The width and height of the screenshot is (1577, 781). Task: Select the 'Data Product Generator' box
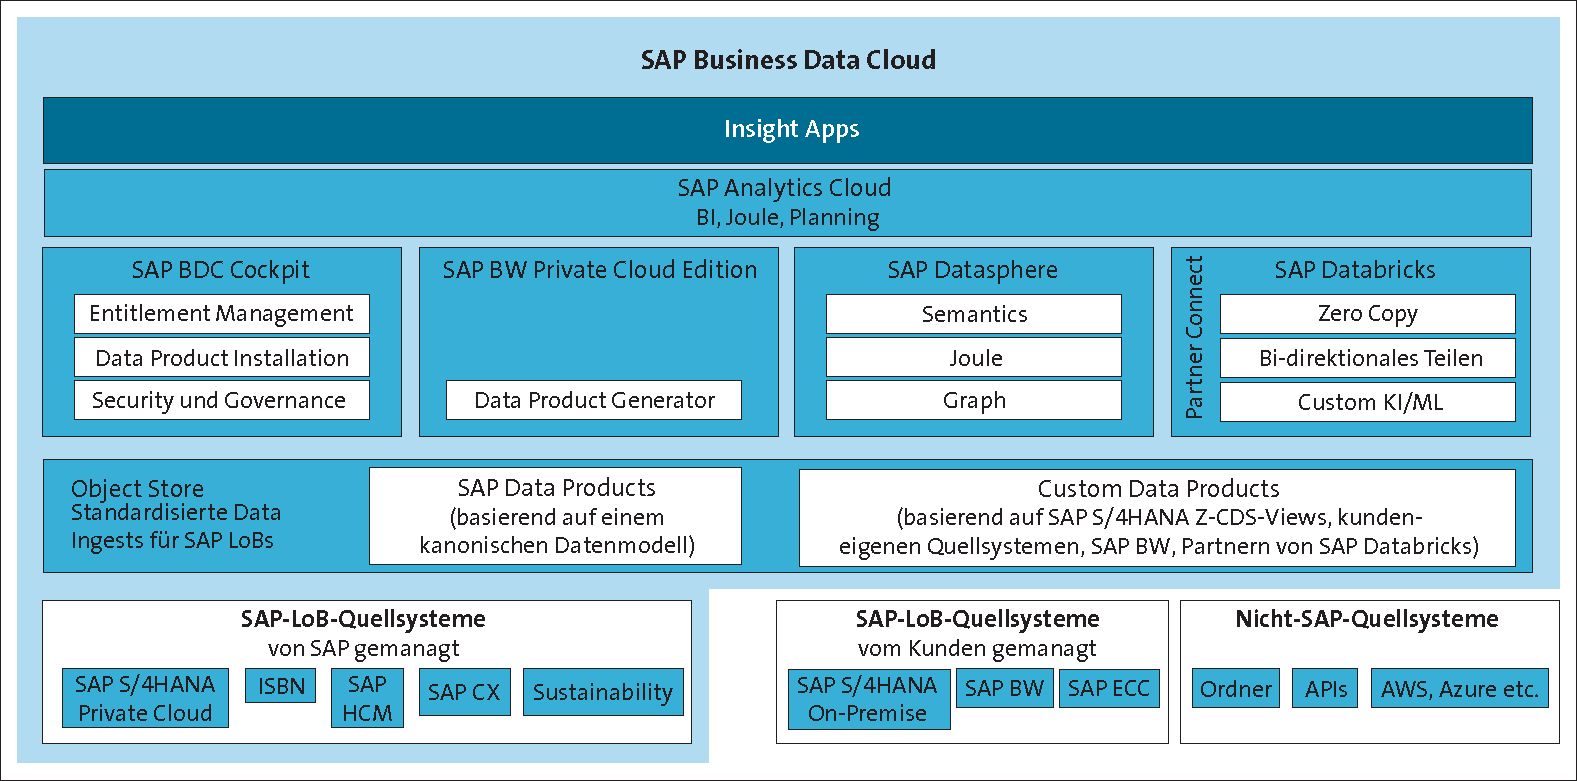point(594,400)
